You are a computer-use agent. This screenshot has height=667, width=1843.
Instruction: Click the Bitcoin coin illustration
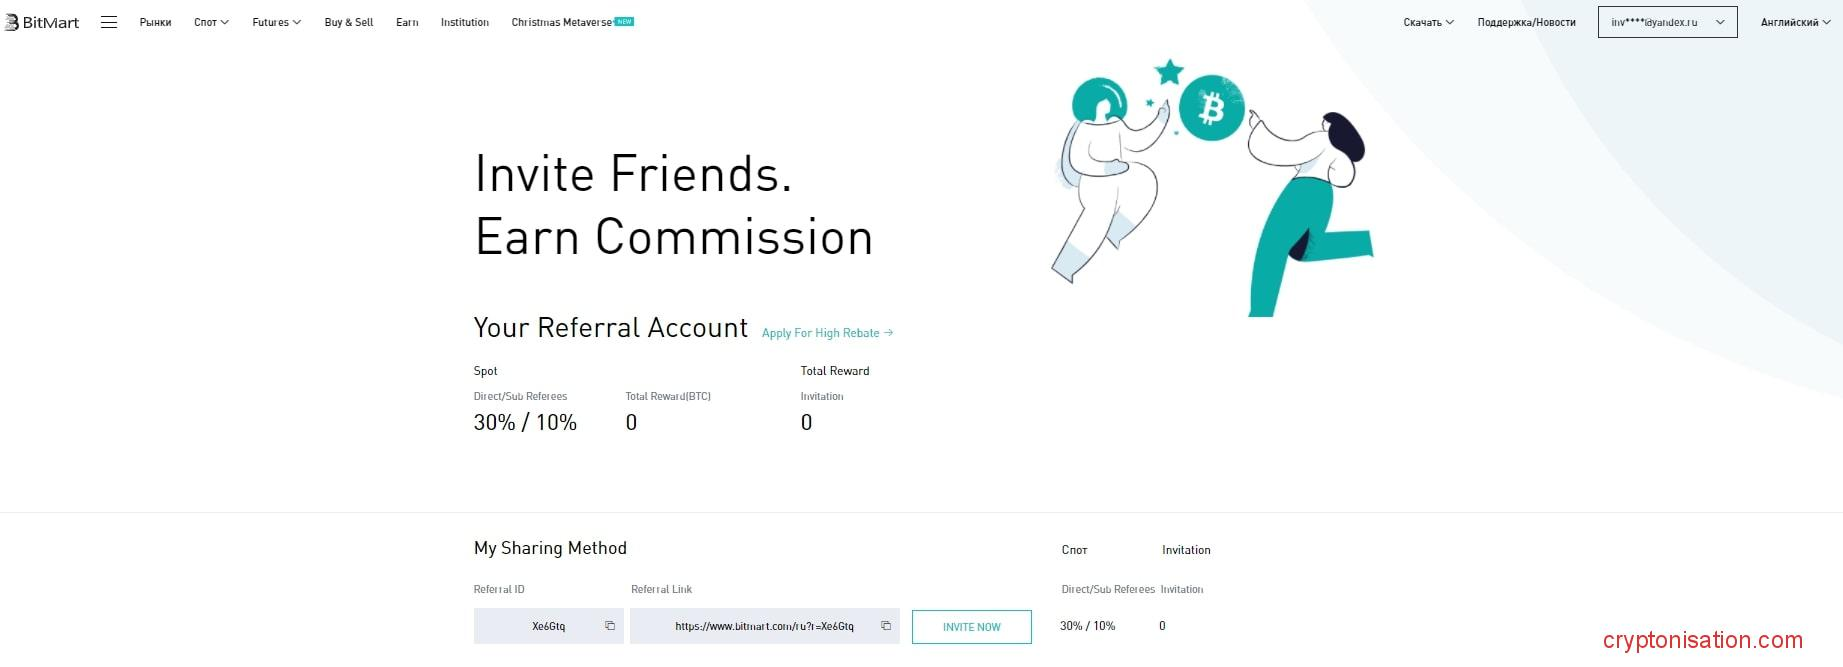(x=1211, y=108)
